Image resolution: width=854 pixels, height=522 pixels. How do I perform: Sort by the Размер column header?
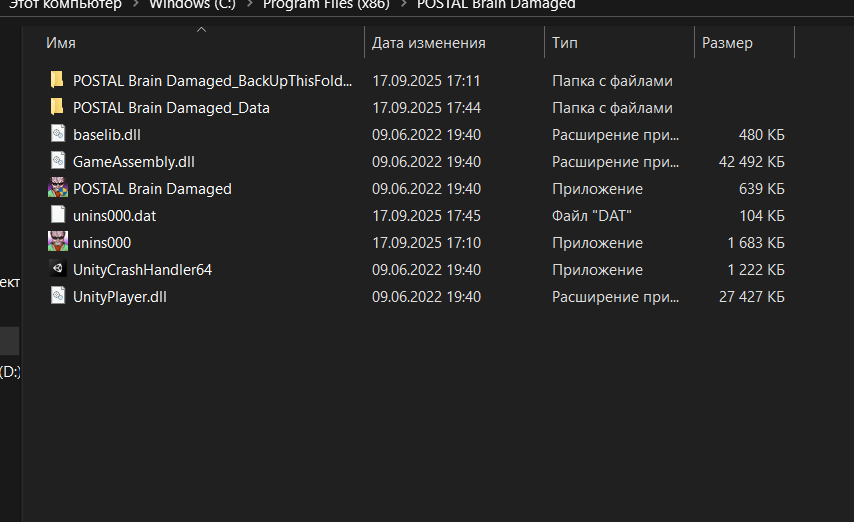727,43
